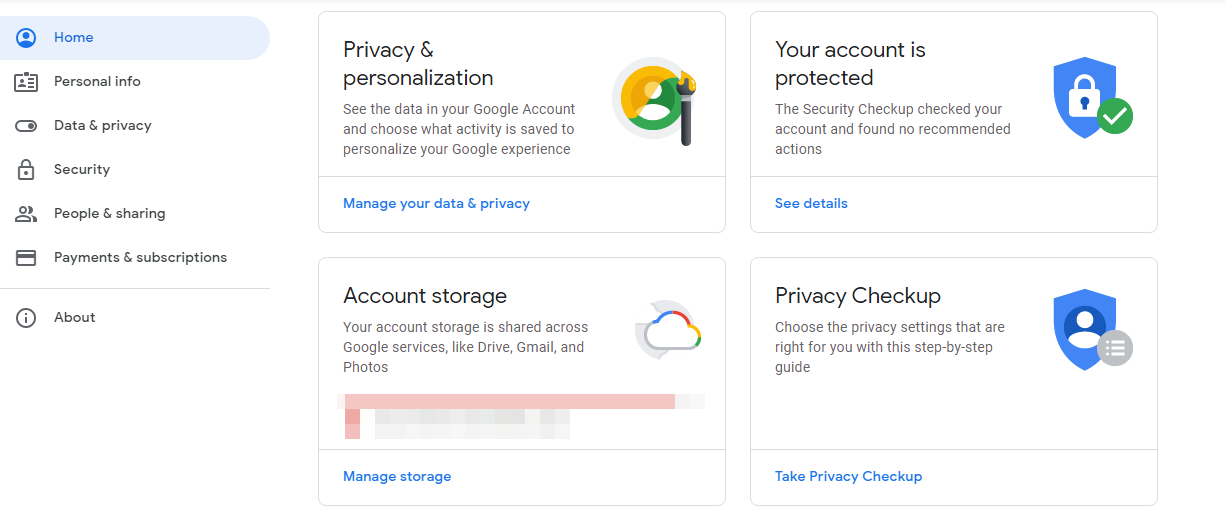Click the Payments credit card icon
Screen dimensions: 1225x525
click(26, 258)
